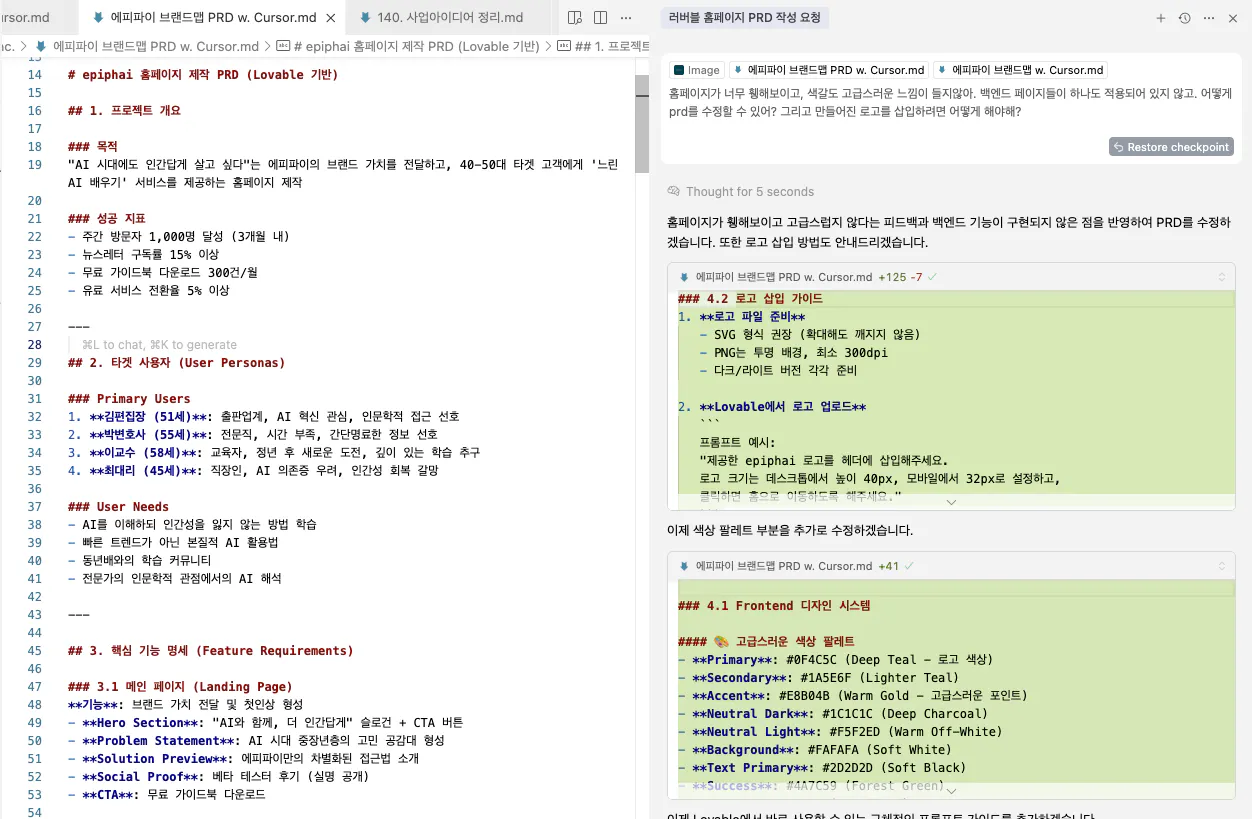Open editor more actions ellipsis
The image size is (1252, 819).
[x=626, y=18]
